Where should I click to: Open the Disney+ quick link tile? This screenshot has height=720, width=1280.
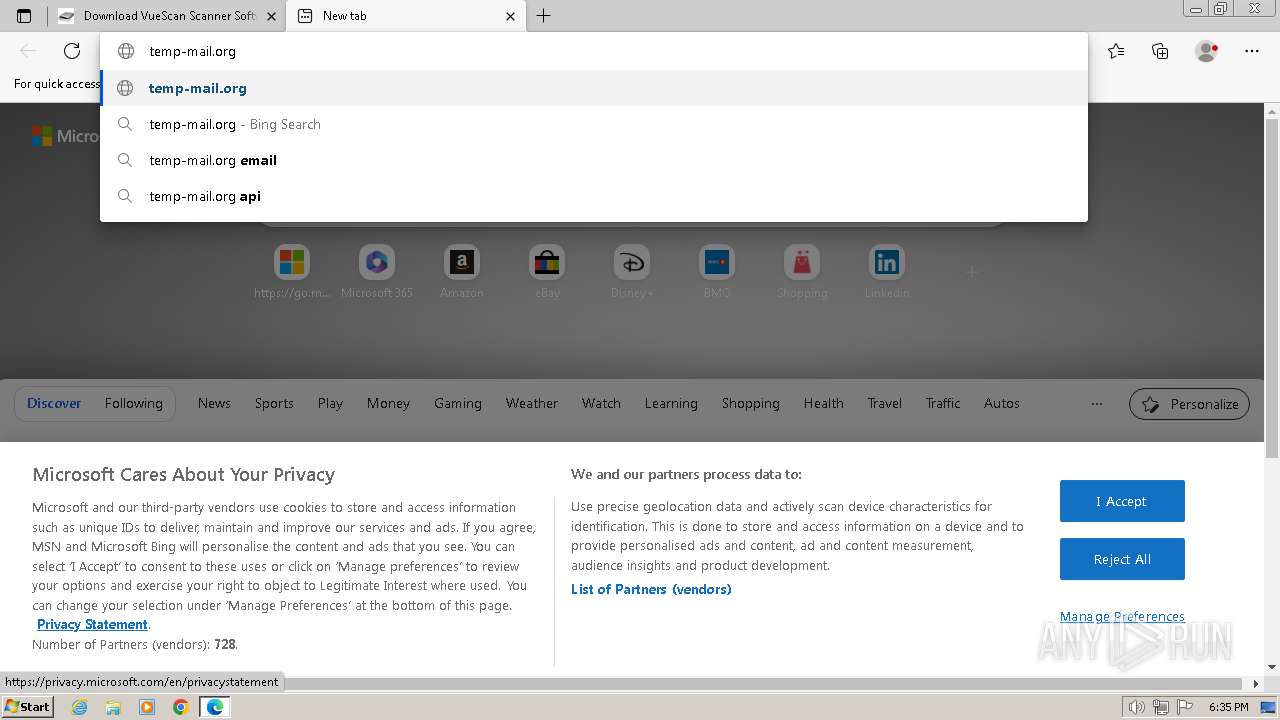tap(632, 271)
